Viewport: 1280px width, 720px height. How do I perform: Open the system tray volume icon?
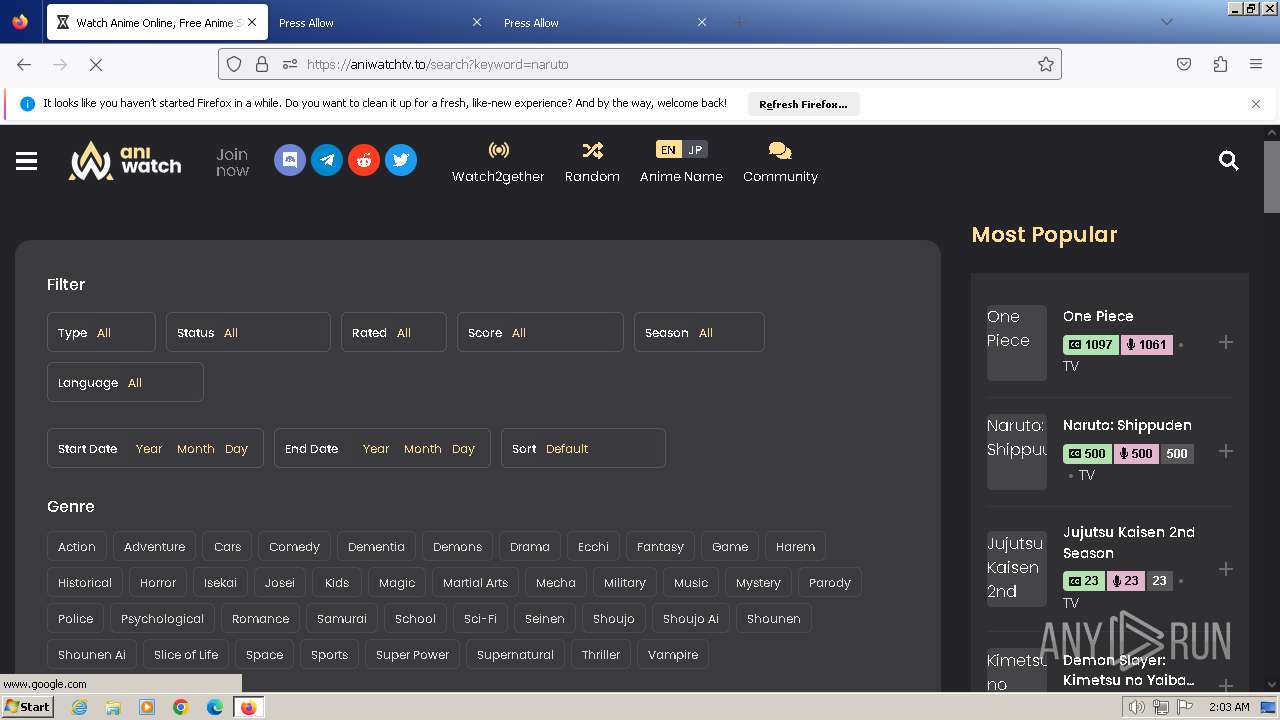pyautogui.click(x=1136, y=707)
